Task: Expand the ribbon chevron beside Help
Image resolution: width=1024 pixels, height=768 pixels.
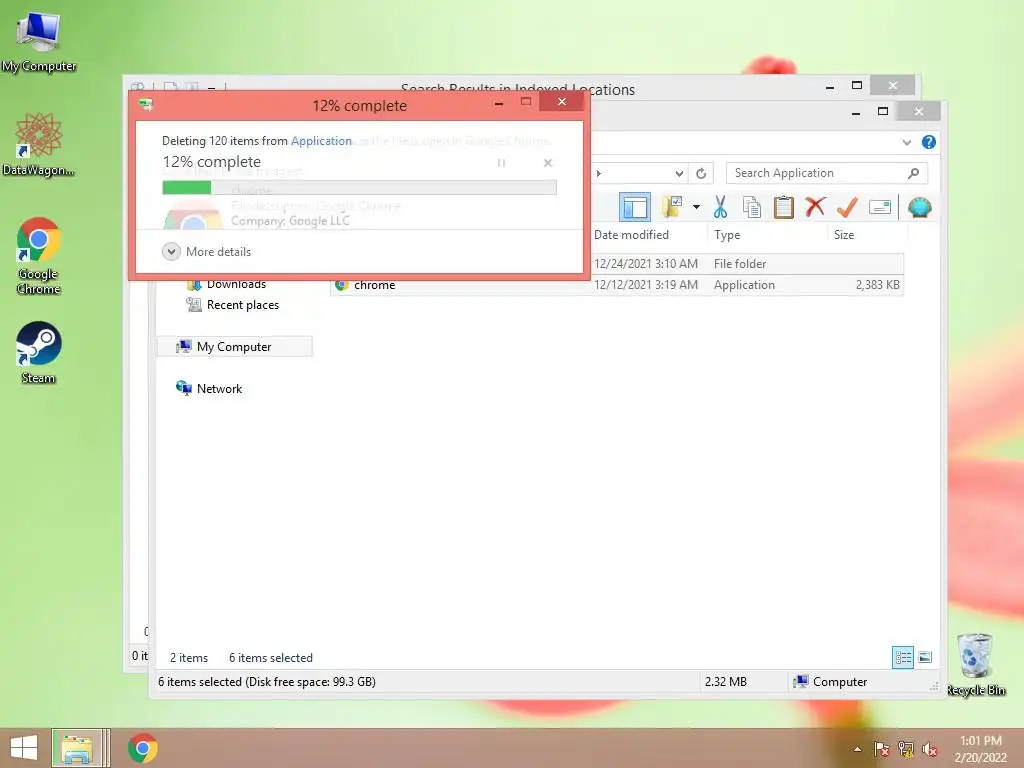Action: (906, 142)
